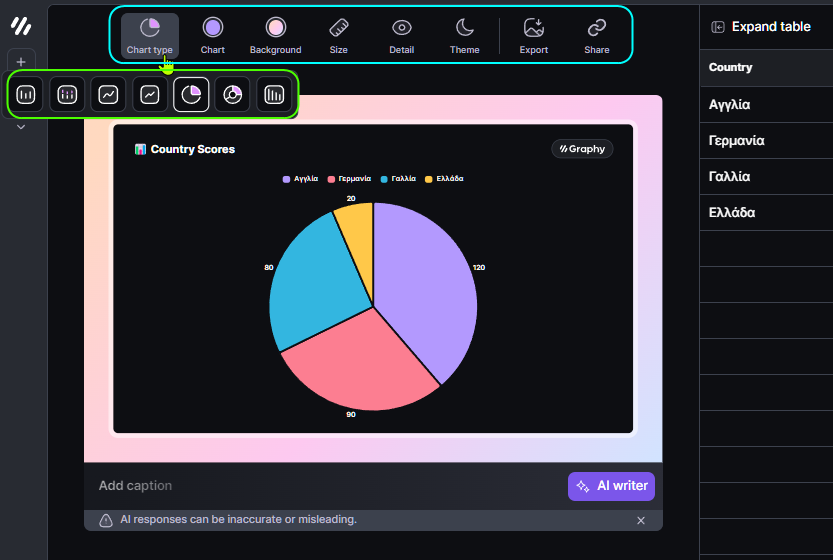Click the AI responses can be inaccurate notice
This screenshot has width=833, height=560.
click(238, 520)
